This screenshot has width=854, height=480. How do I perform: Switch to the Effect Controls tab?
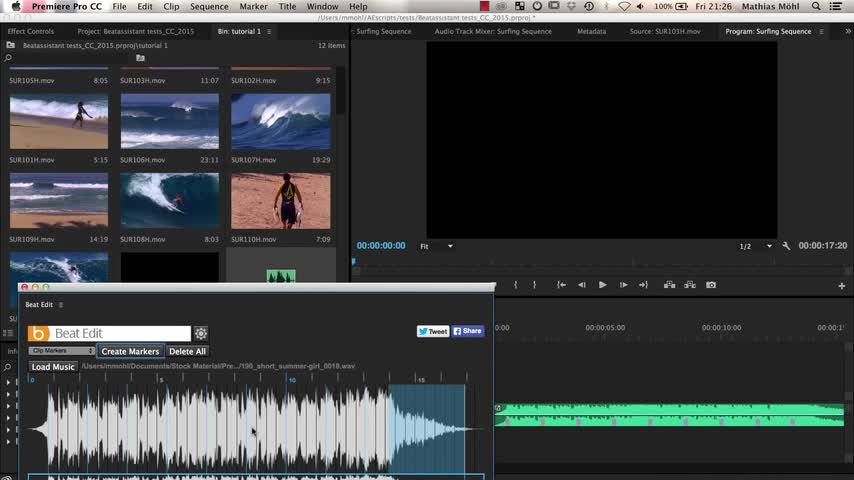(x=31, y=31)
